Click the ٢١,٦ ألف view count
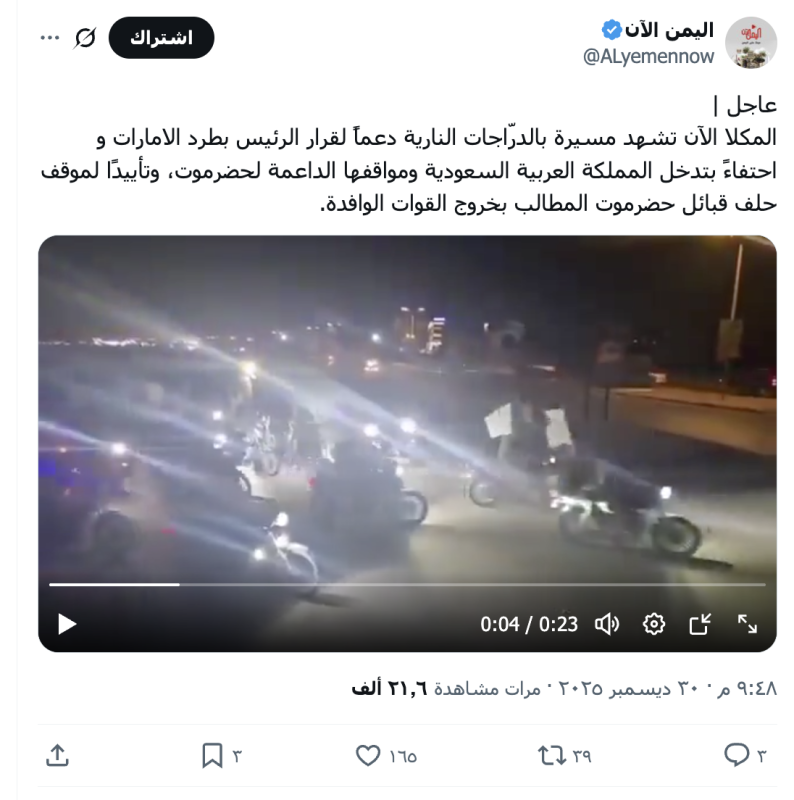This screenshot has width=794, height=800. 389,689
